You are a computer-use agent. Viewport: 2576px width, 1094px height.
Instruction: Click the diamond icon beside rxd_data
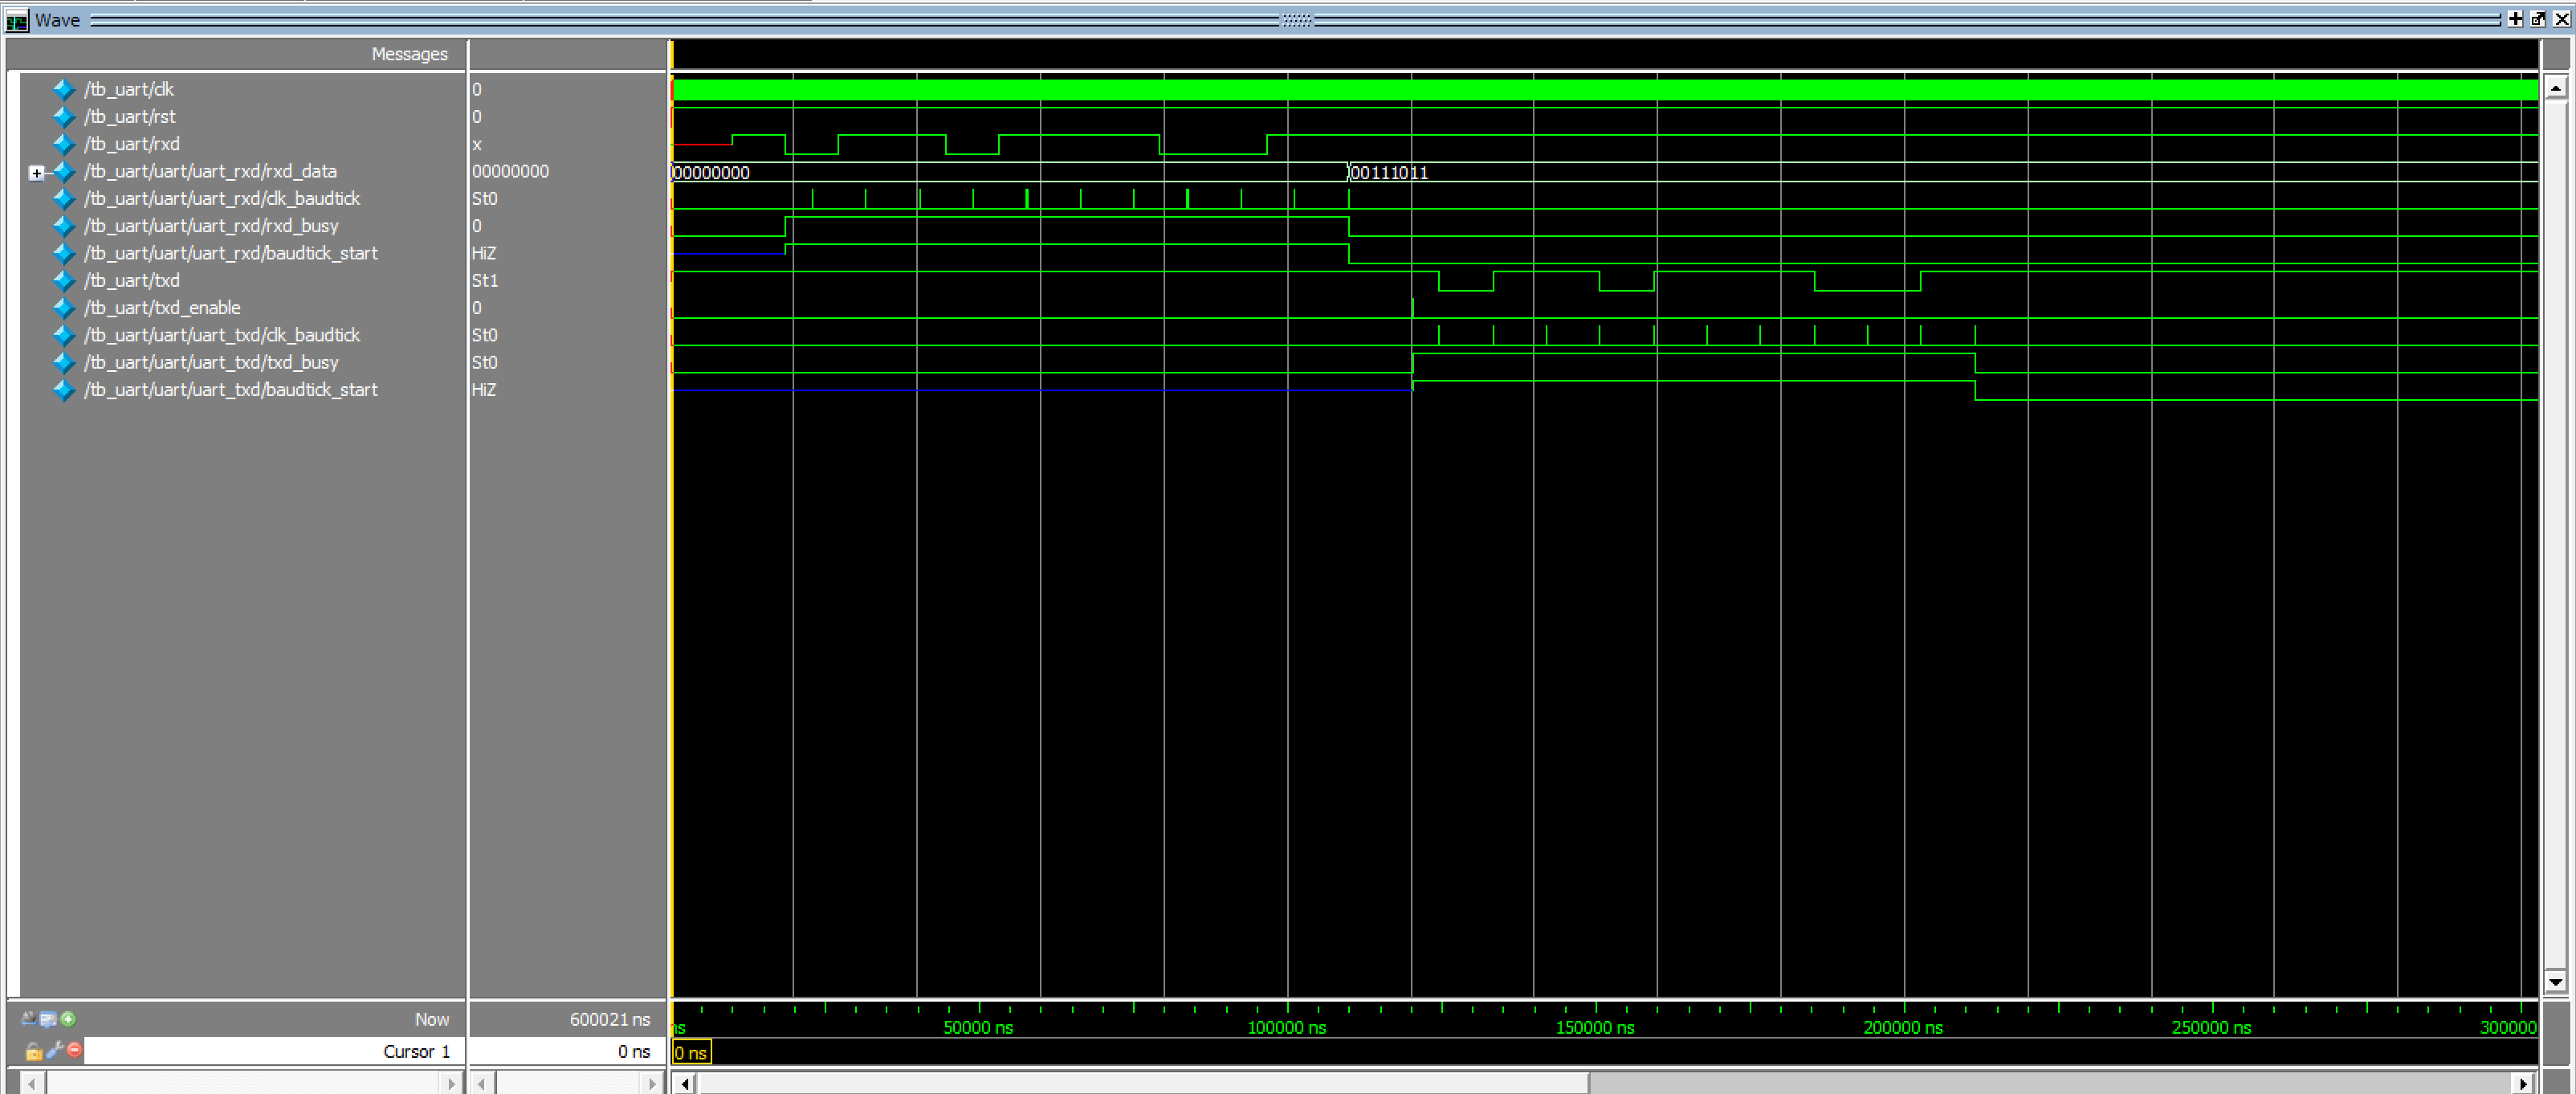(64, 172)
